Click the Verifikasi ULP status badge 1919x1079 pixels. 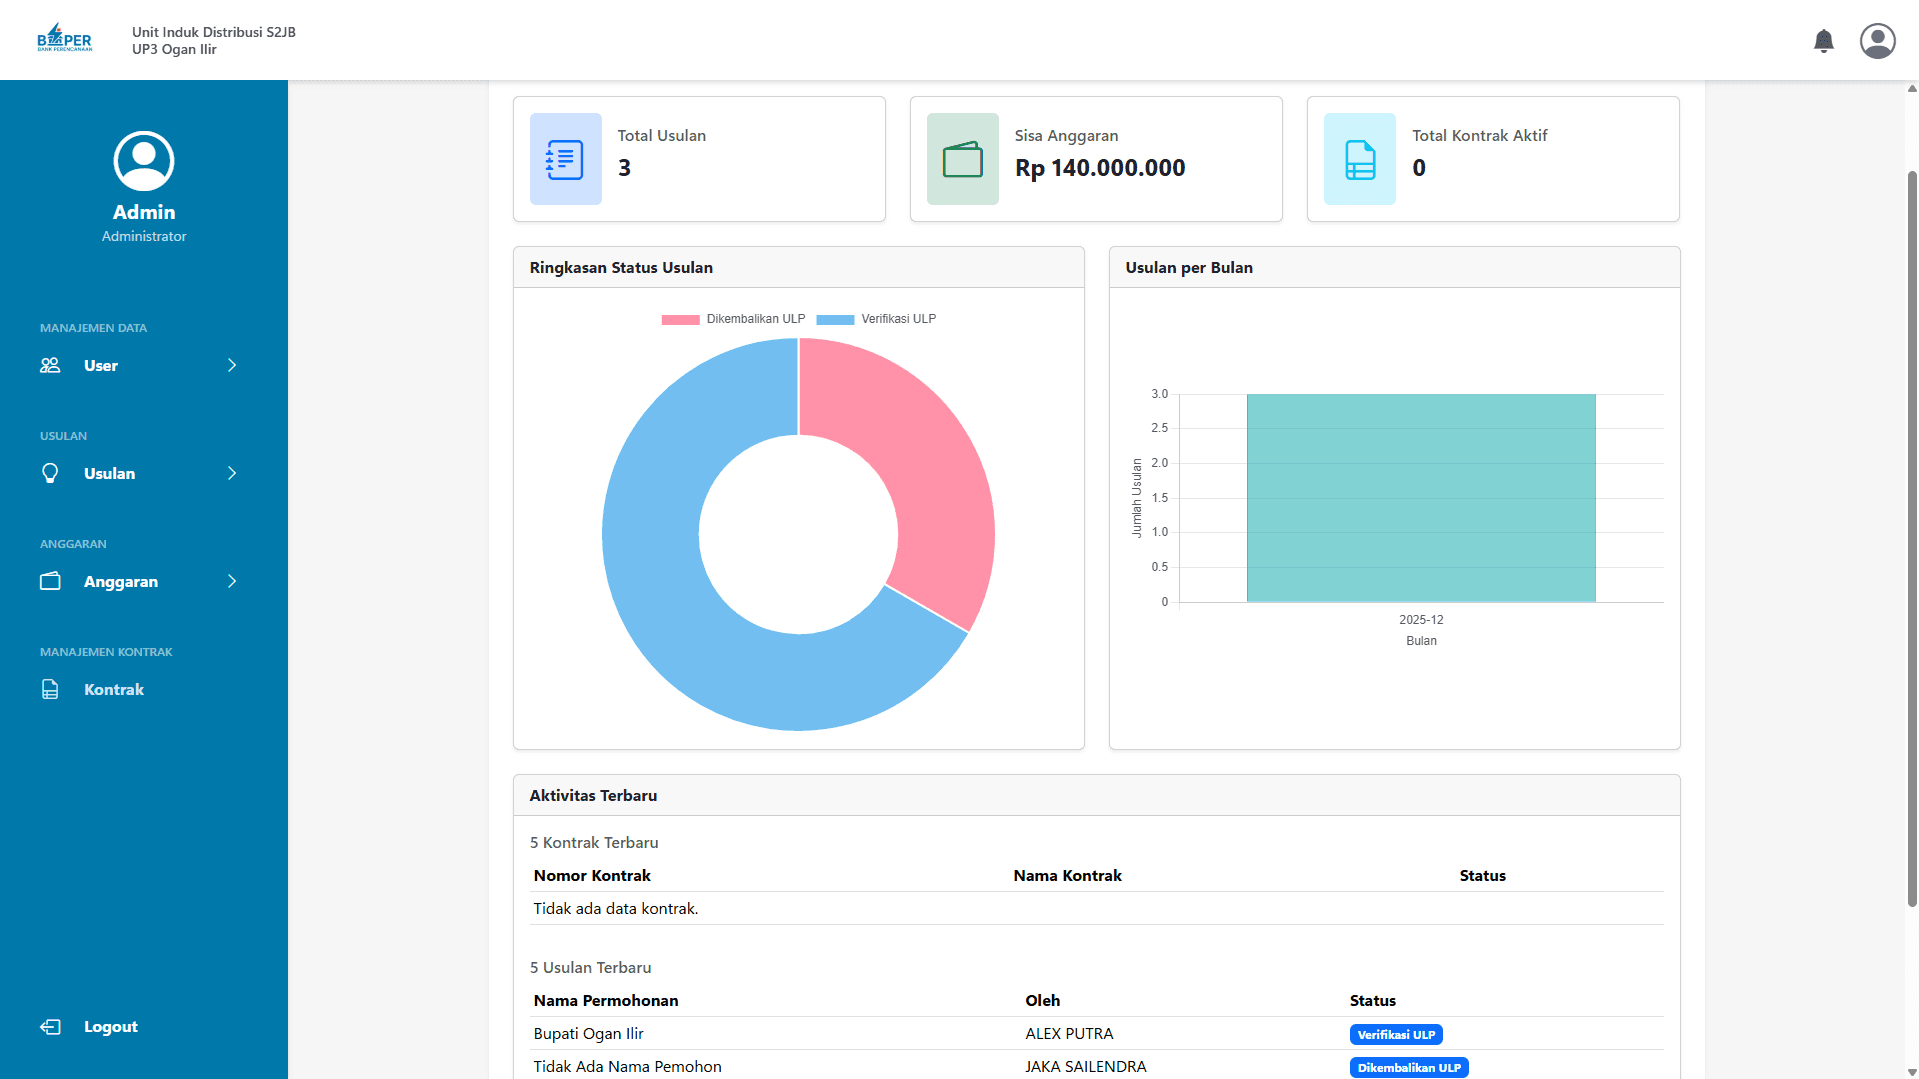[x=1396, y=1035]
